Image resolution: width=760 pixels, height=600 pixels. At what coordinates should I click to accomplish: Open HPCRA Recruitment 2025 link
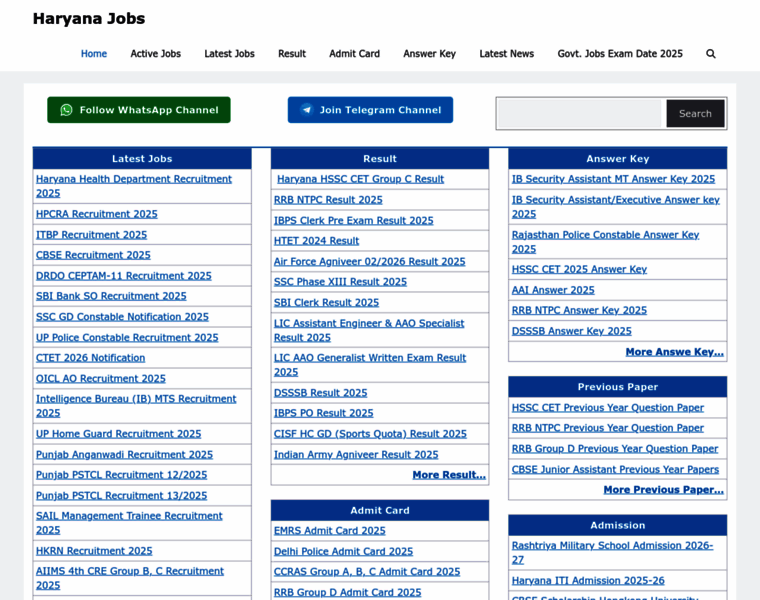(x=96, y=214)
